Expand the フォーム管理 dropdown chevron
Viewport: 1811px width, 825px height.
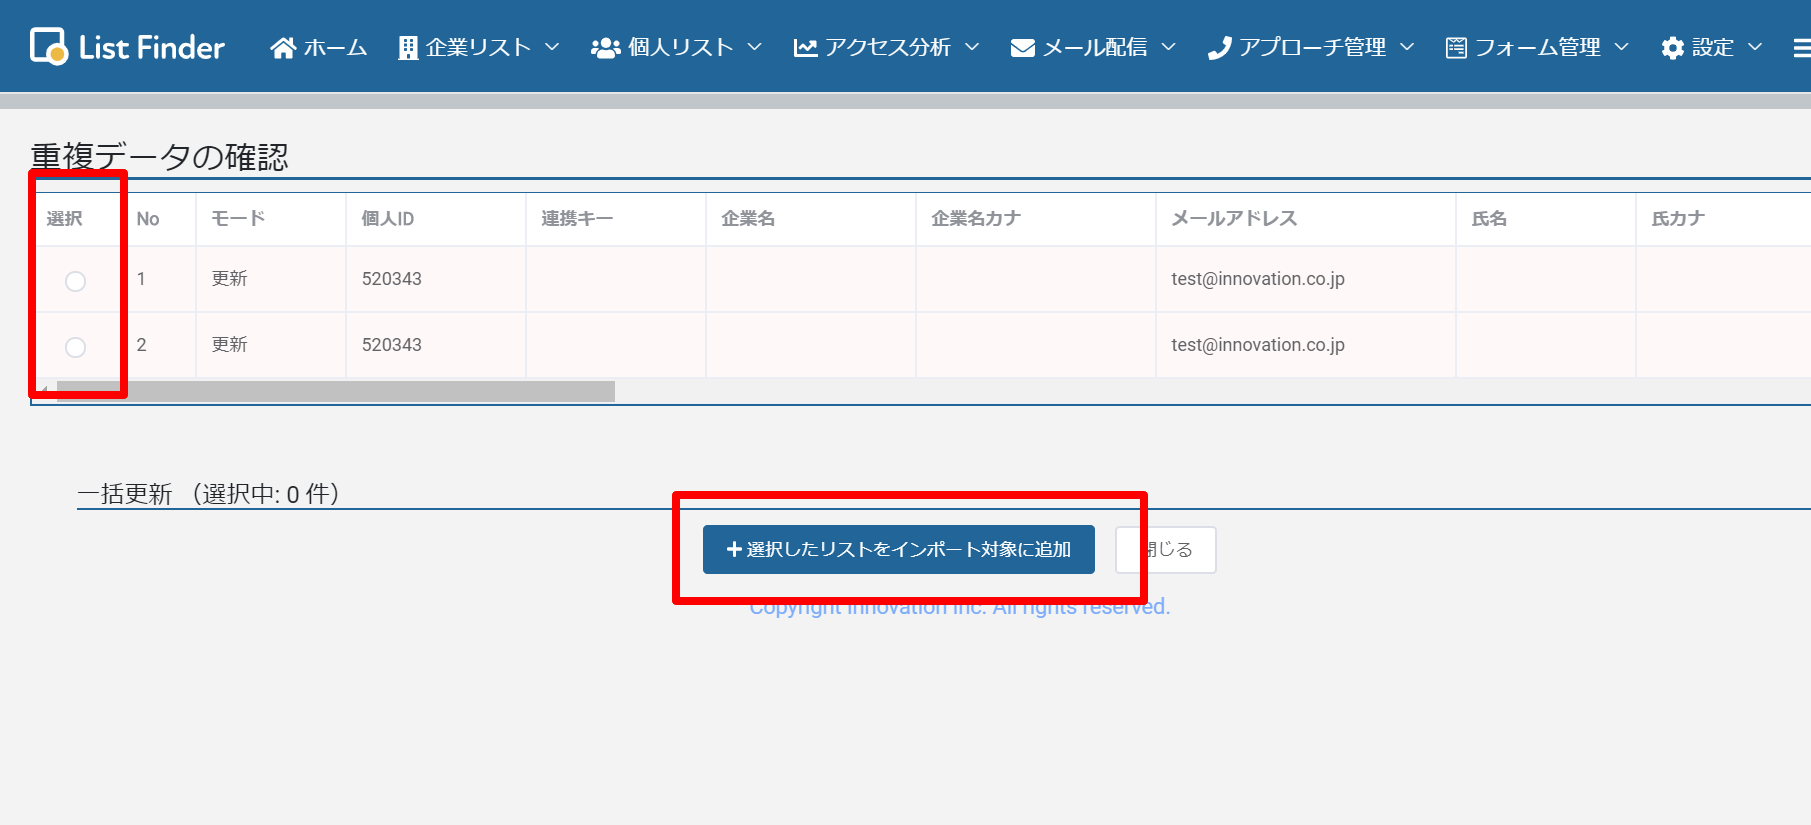point(1622,47)
